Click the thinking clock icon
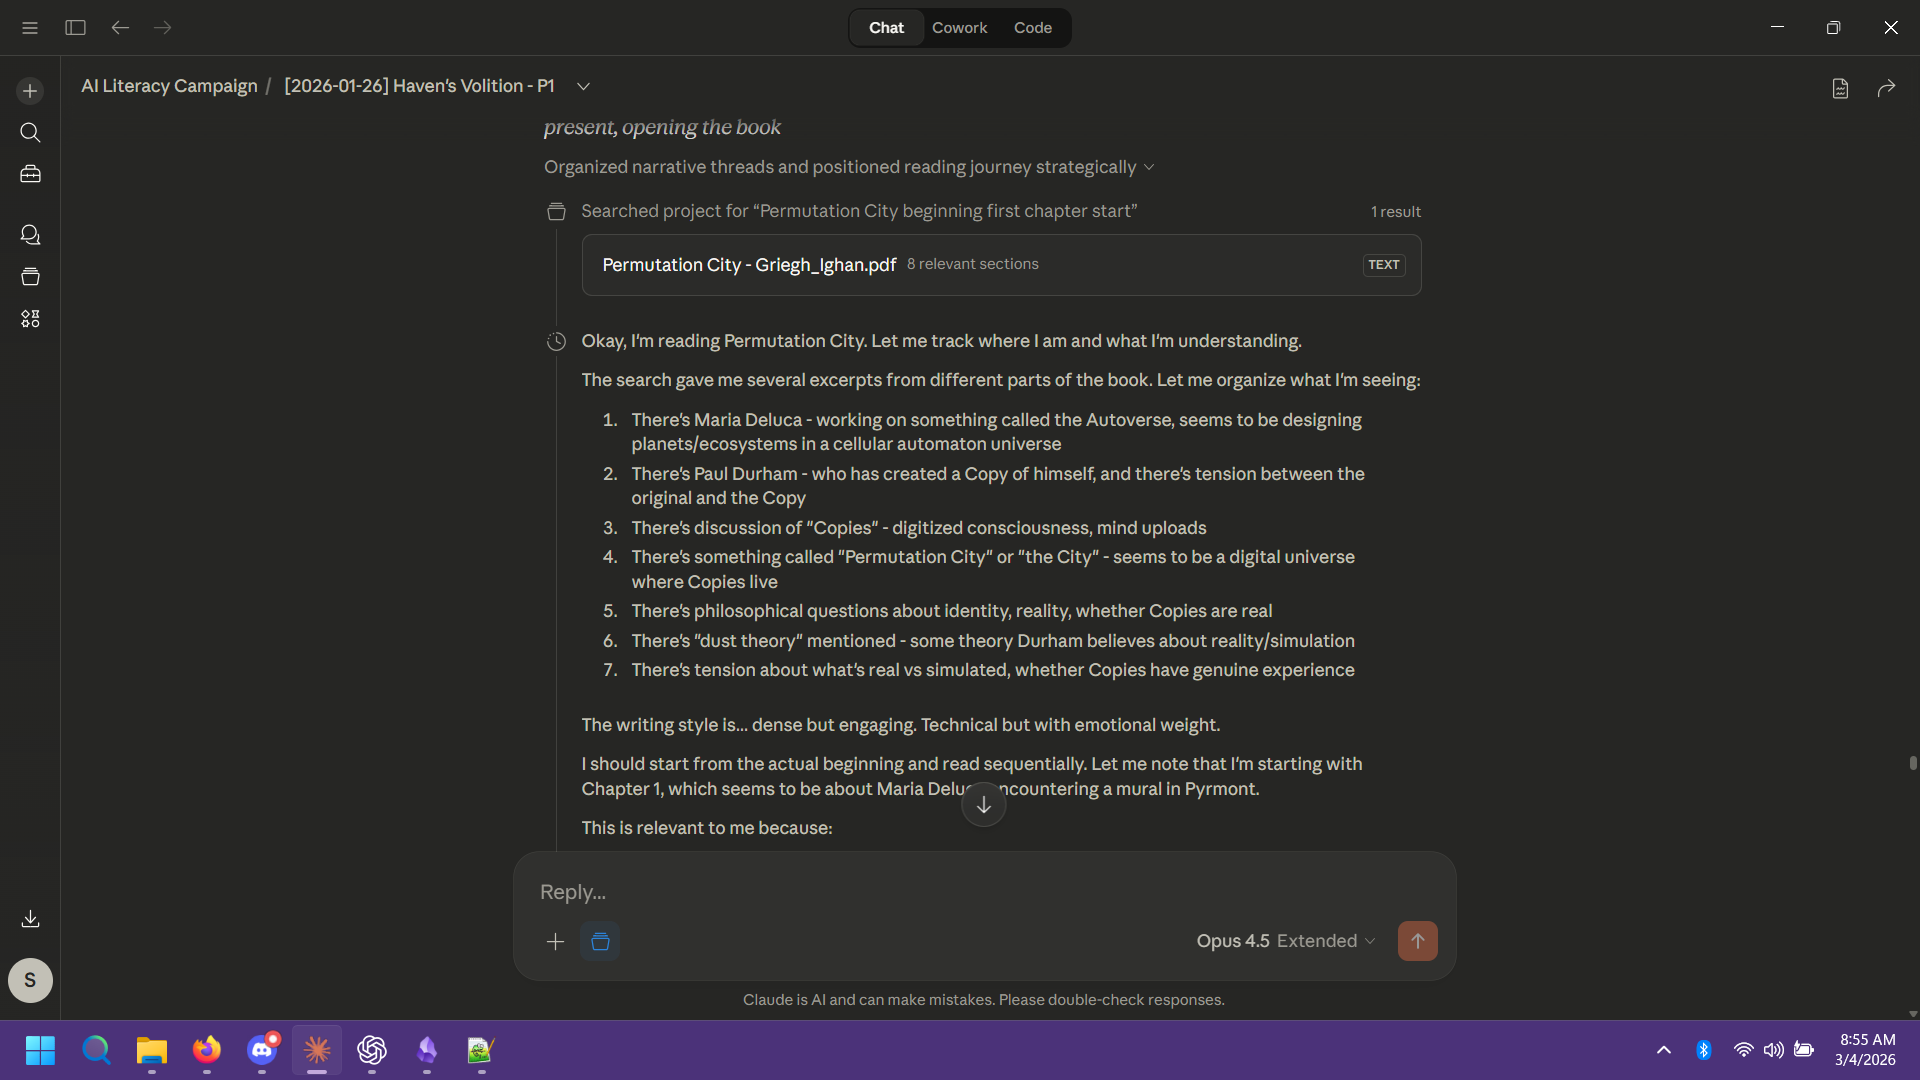 pyautogui.click(x=556, y=341)
